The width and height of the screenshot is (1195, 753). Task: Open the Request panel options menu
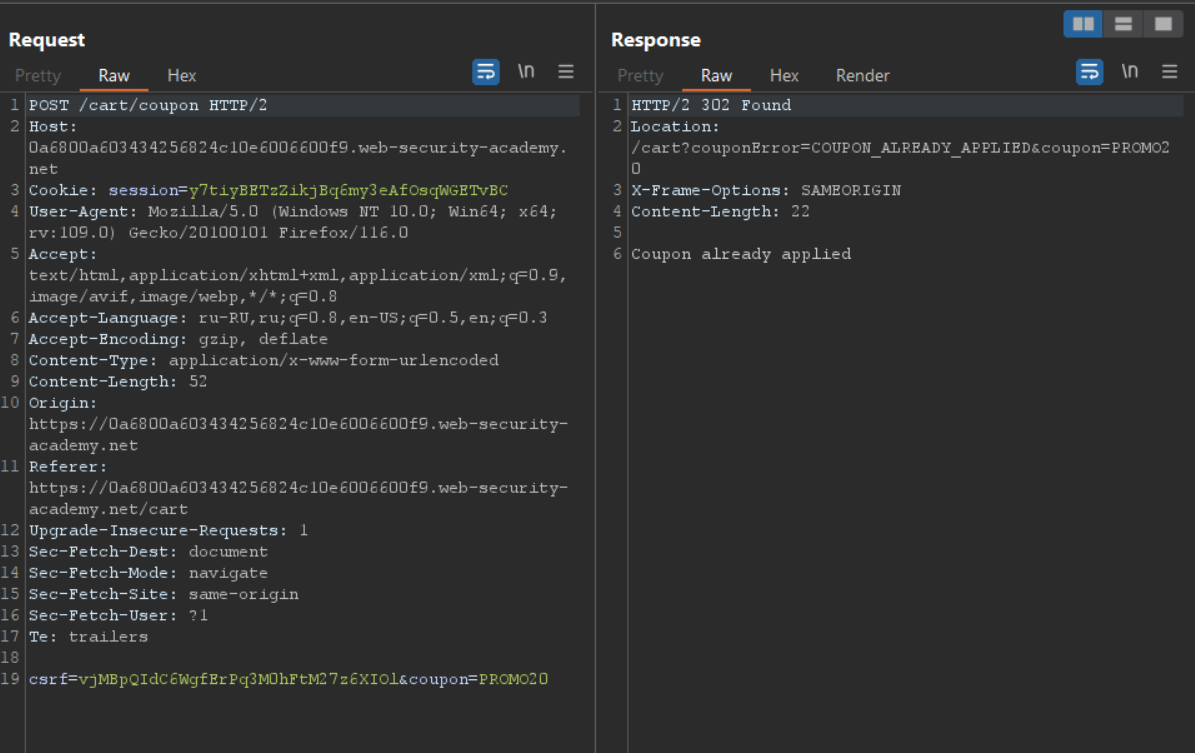pyautogui.click(x=566, y=72)
